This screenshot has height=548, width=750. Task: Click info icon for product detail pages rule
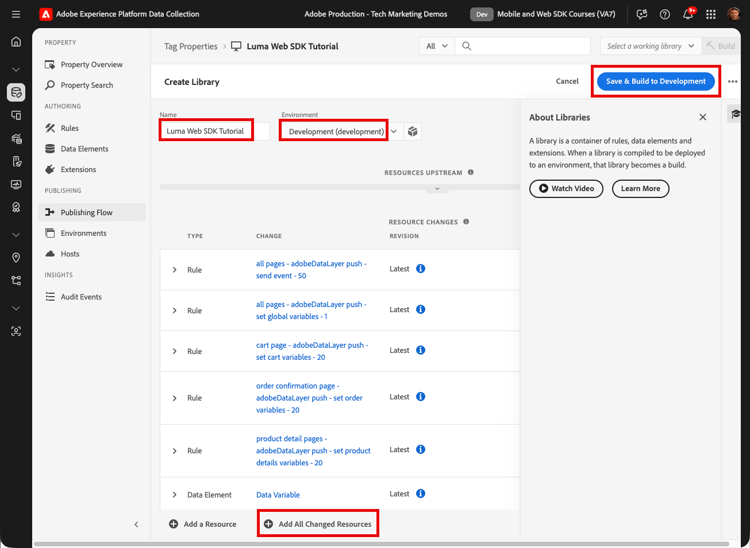pyautogui.click(x=420, y=449)
